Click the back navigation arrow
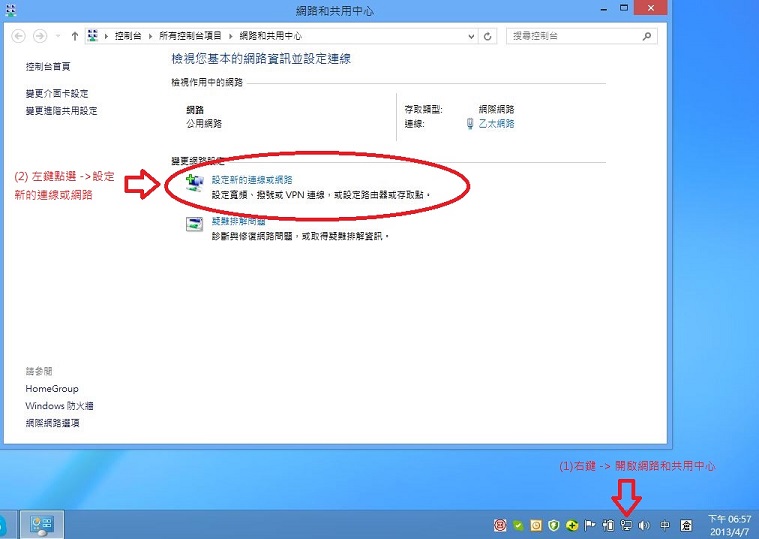This screenshot has height=539, width=759. pos(19,36)
